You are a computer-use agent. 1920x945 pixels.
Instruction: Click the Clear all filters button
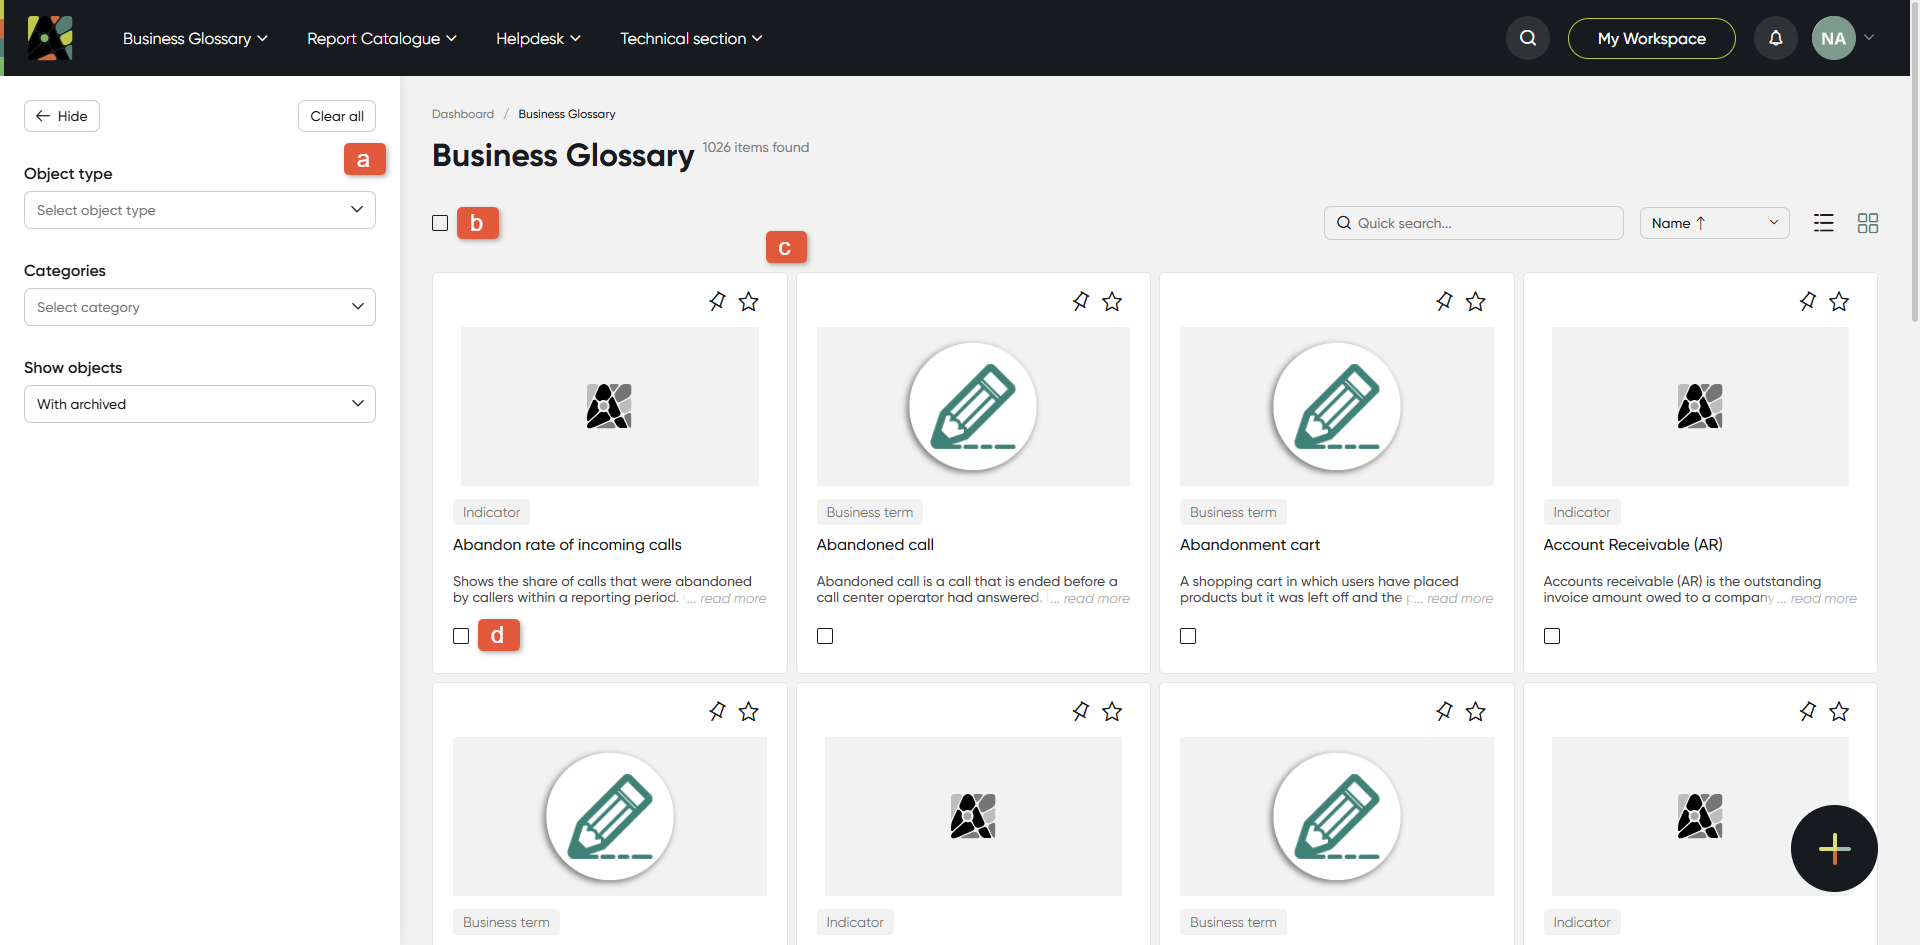click(x=337, y=116)
